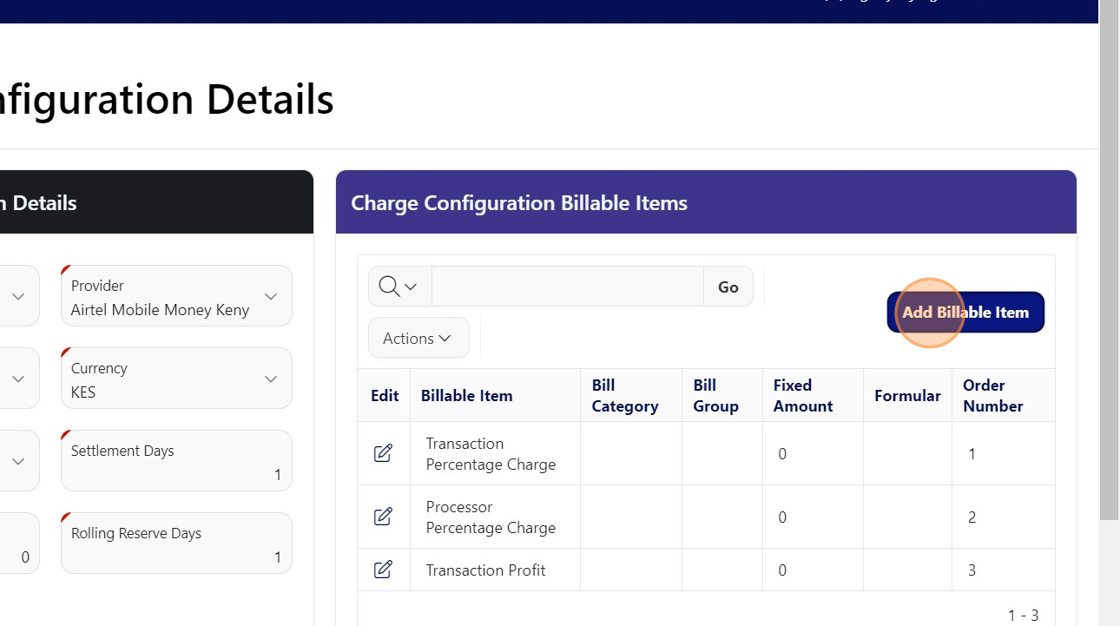Edit the Processor Percentage Charge row
This screenshot has width=1120, height=626.
point(383,517)
